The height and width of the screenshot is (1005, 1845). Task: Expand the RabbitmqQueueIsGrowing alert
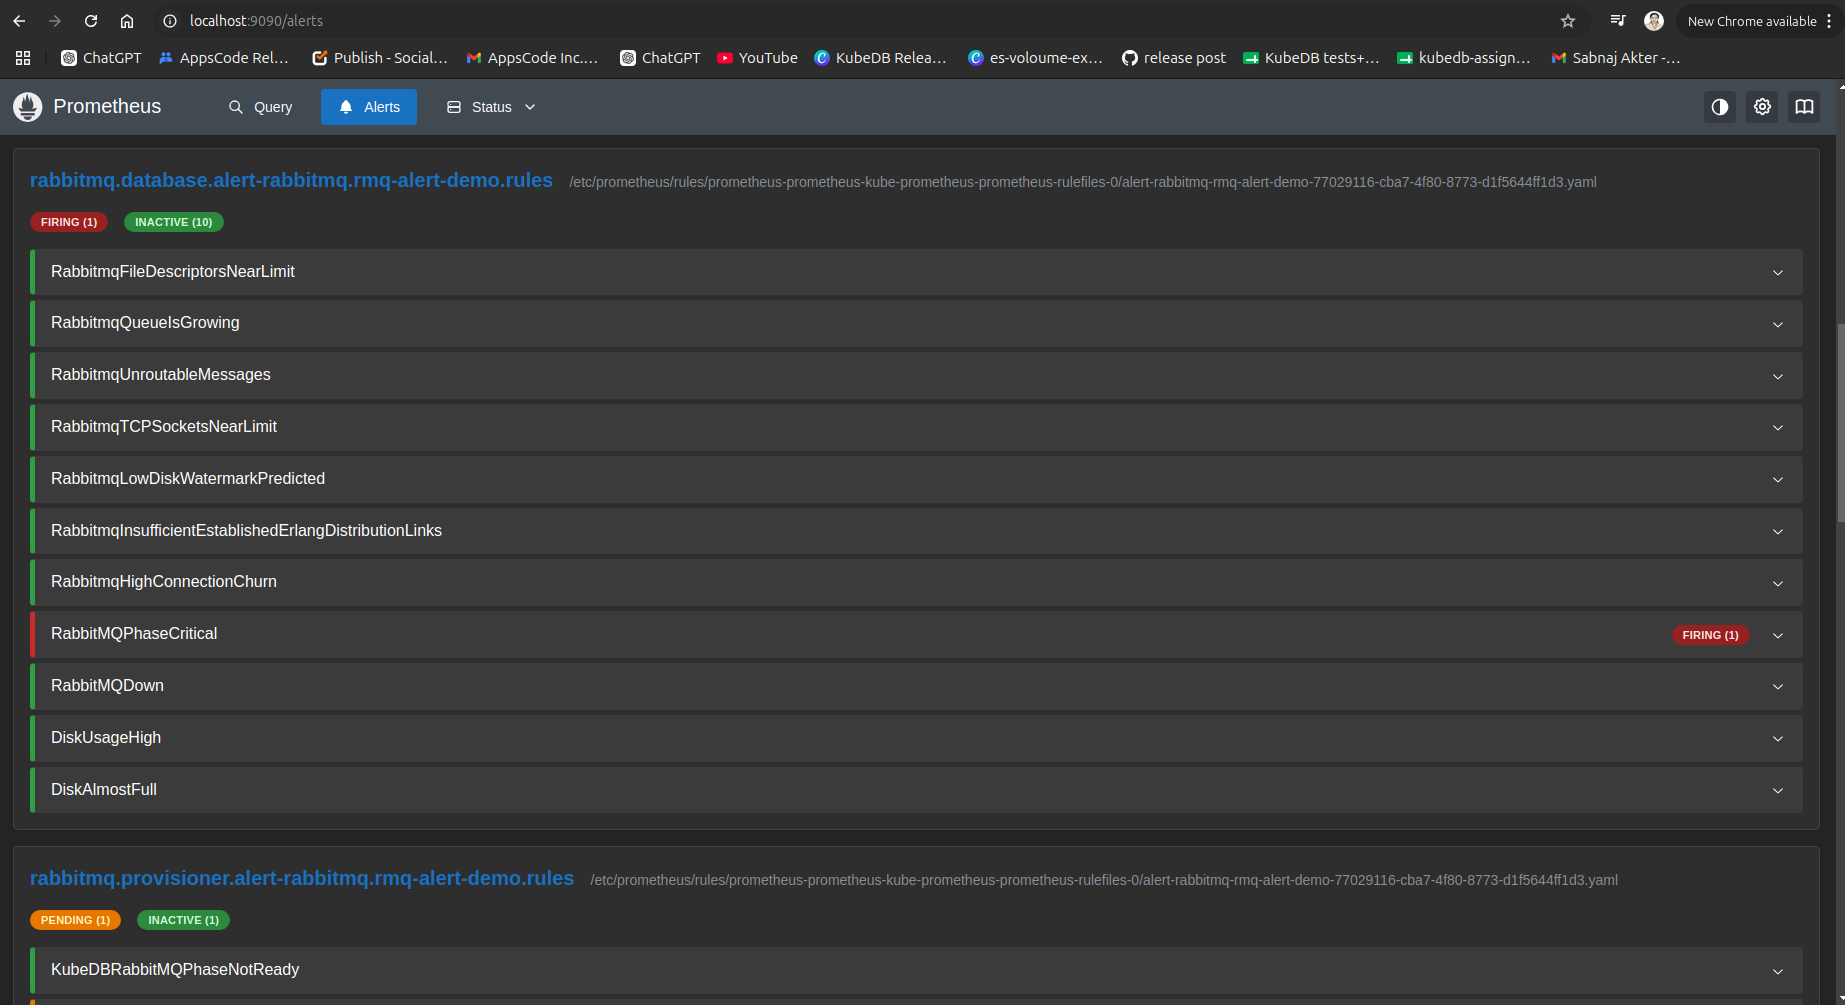pyautogui.click(x=916, y=324)
